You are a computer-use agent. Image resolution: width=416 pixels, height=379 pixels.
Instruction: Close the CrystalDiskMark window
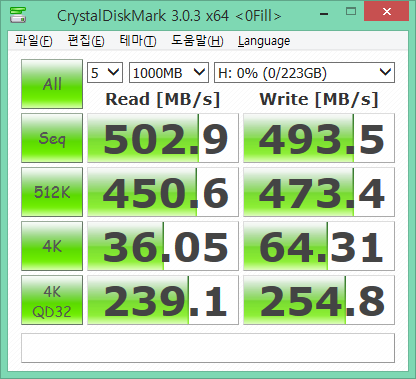pyautogui.click(x=387, y=12)
